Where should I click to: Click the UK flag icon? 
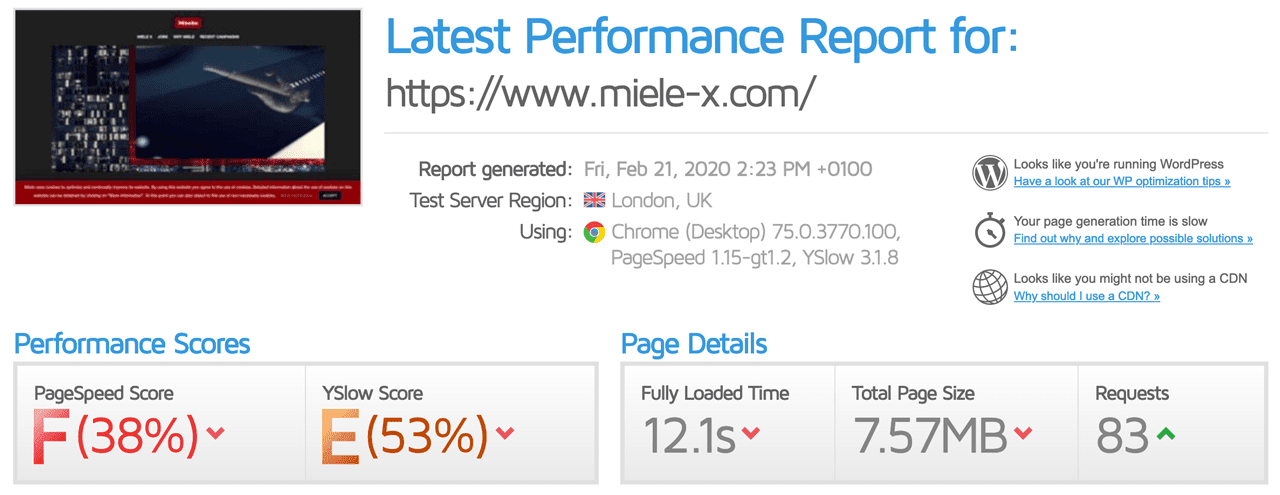point(594,200)
